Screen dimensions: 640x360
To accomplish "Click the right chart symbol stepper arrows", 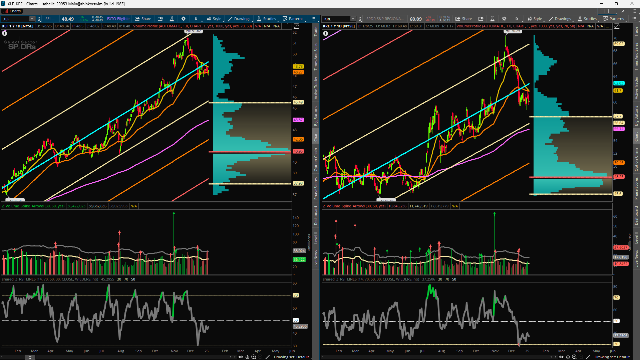I will [360, 19].
